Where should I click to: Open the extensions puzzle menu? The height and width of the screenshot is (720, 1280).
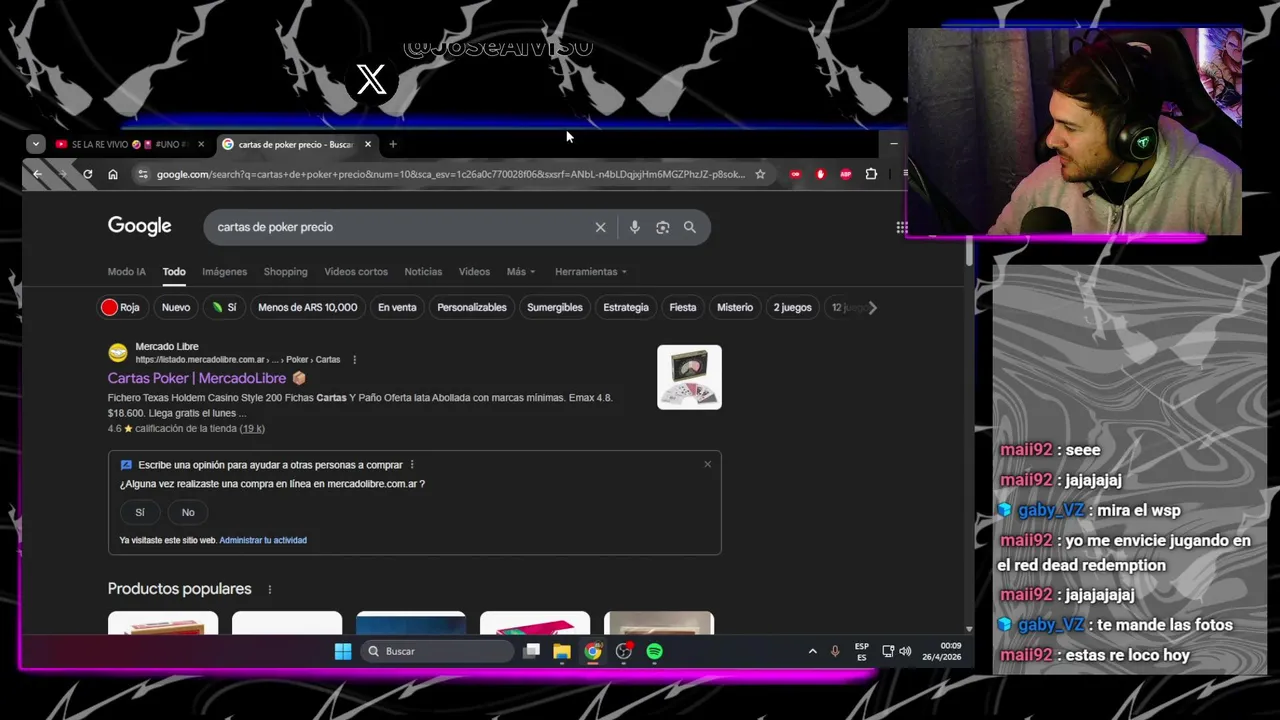[871, 174]
